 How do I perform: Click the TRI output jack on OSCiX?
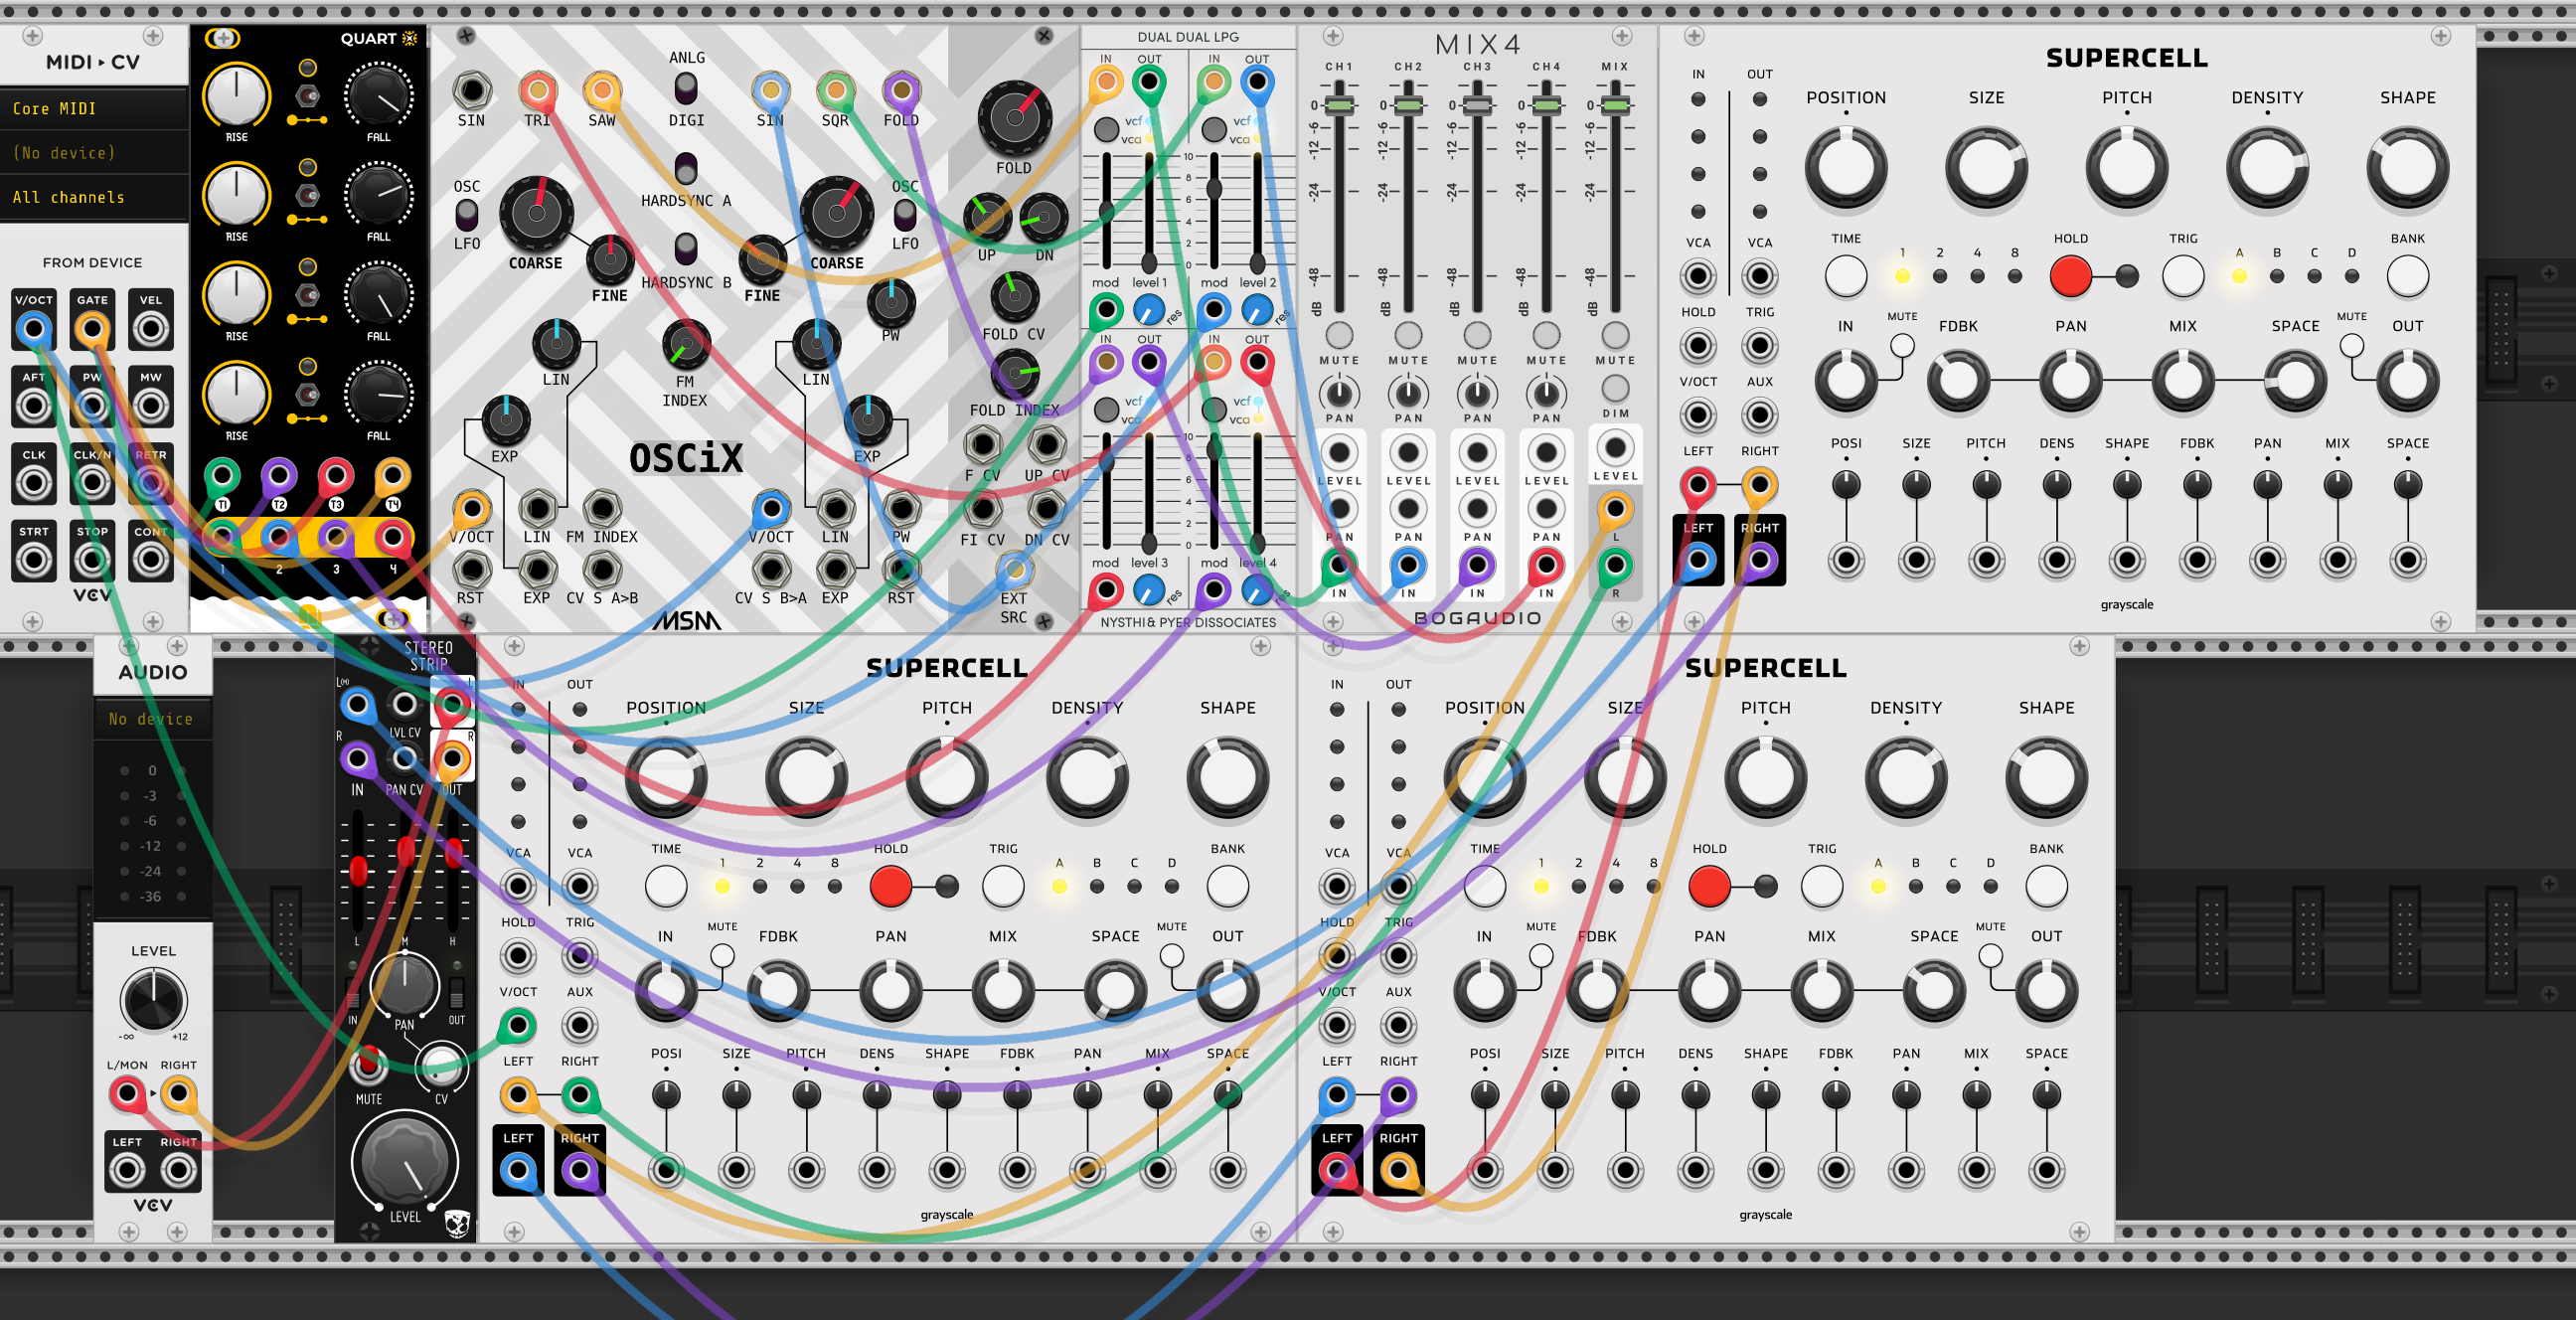tap(538, 90)
